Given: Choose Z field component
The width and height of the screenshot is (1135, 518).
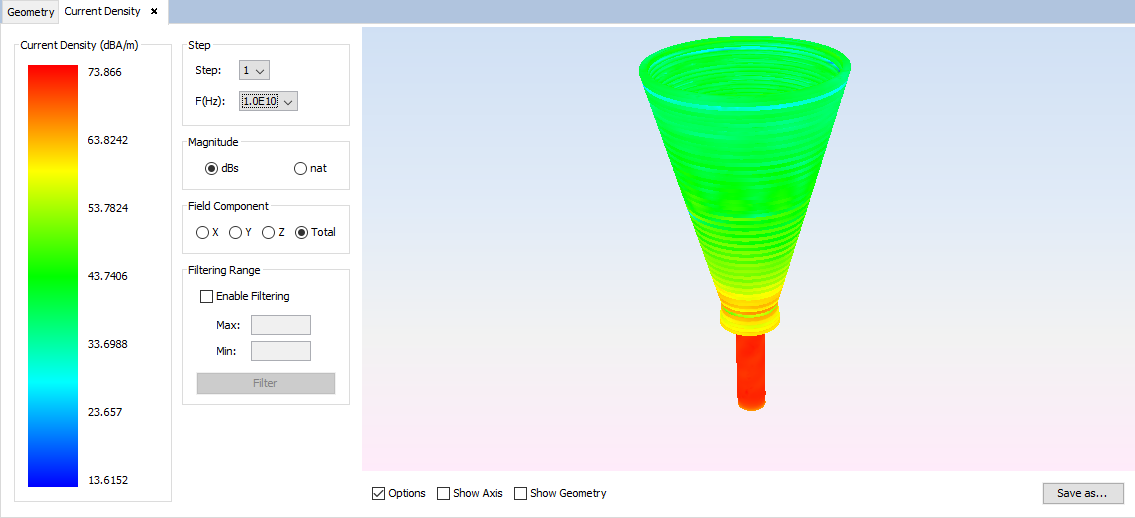Looking at the screenshot, I should tap(268, 232).
